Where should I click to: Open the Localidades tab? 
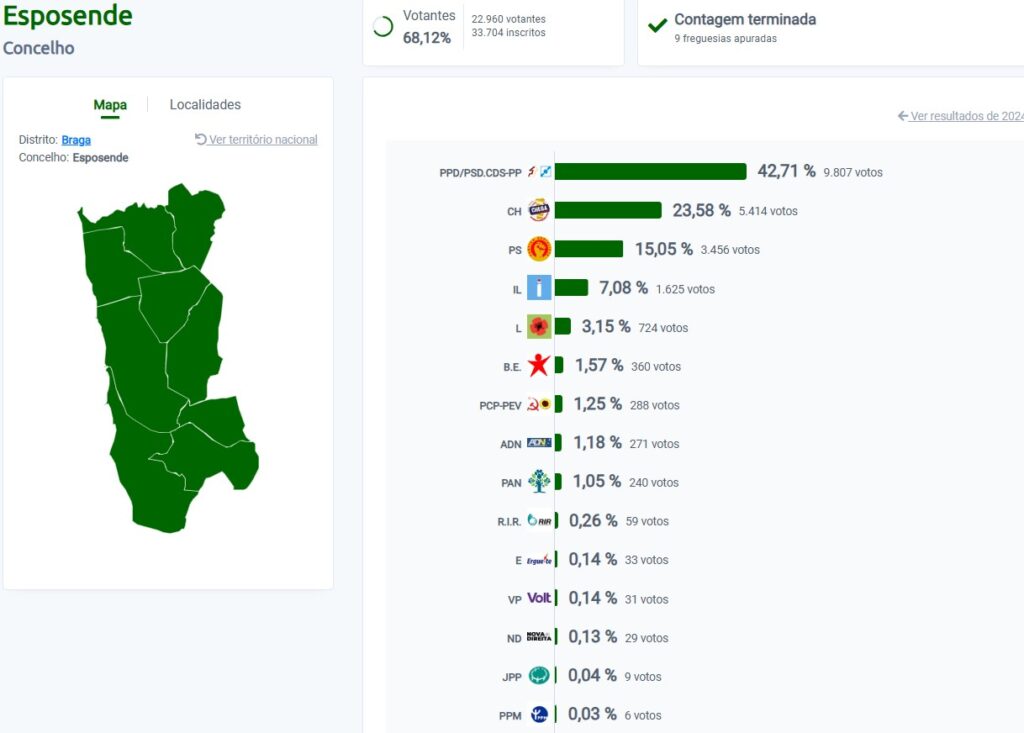205,105
